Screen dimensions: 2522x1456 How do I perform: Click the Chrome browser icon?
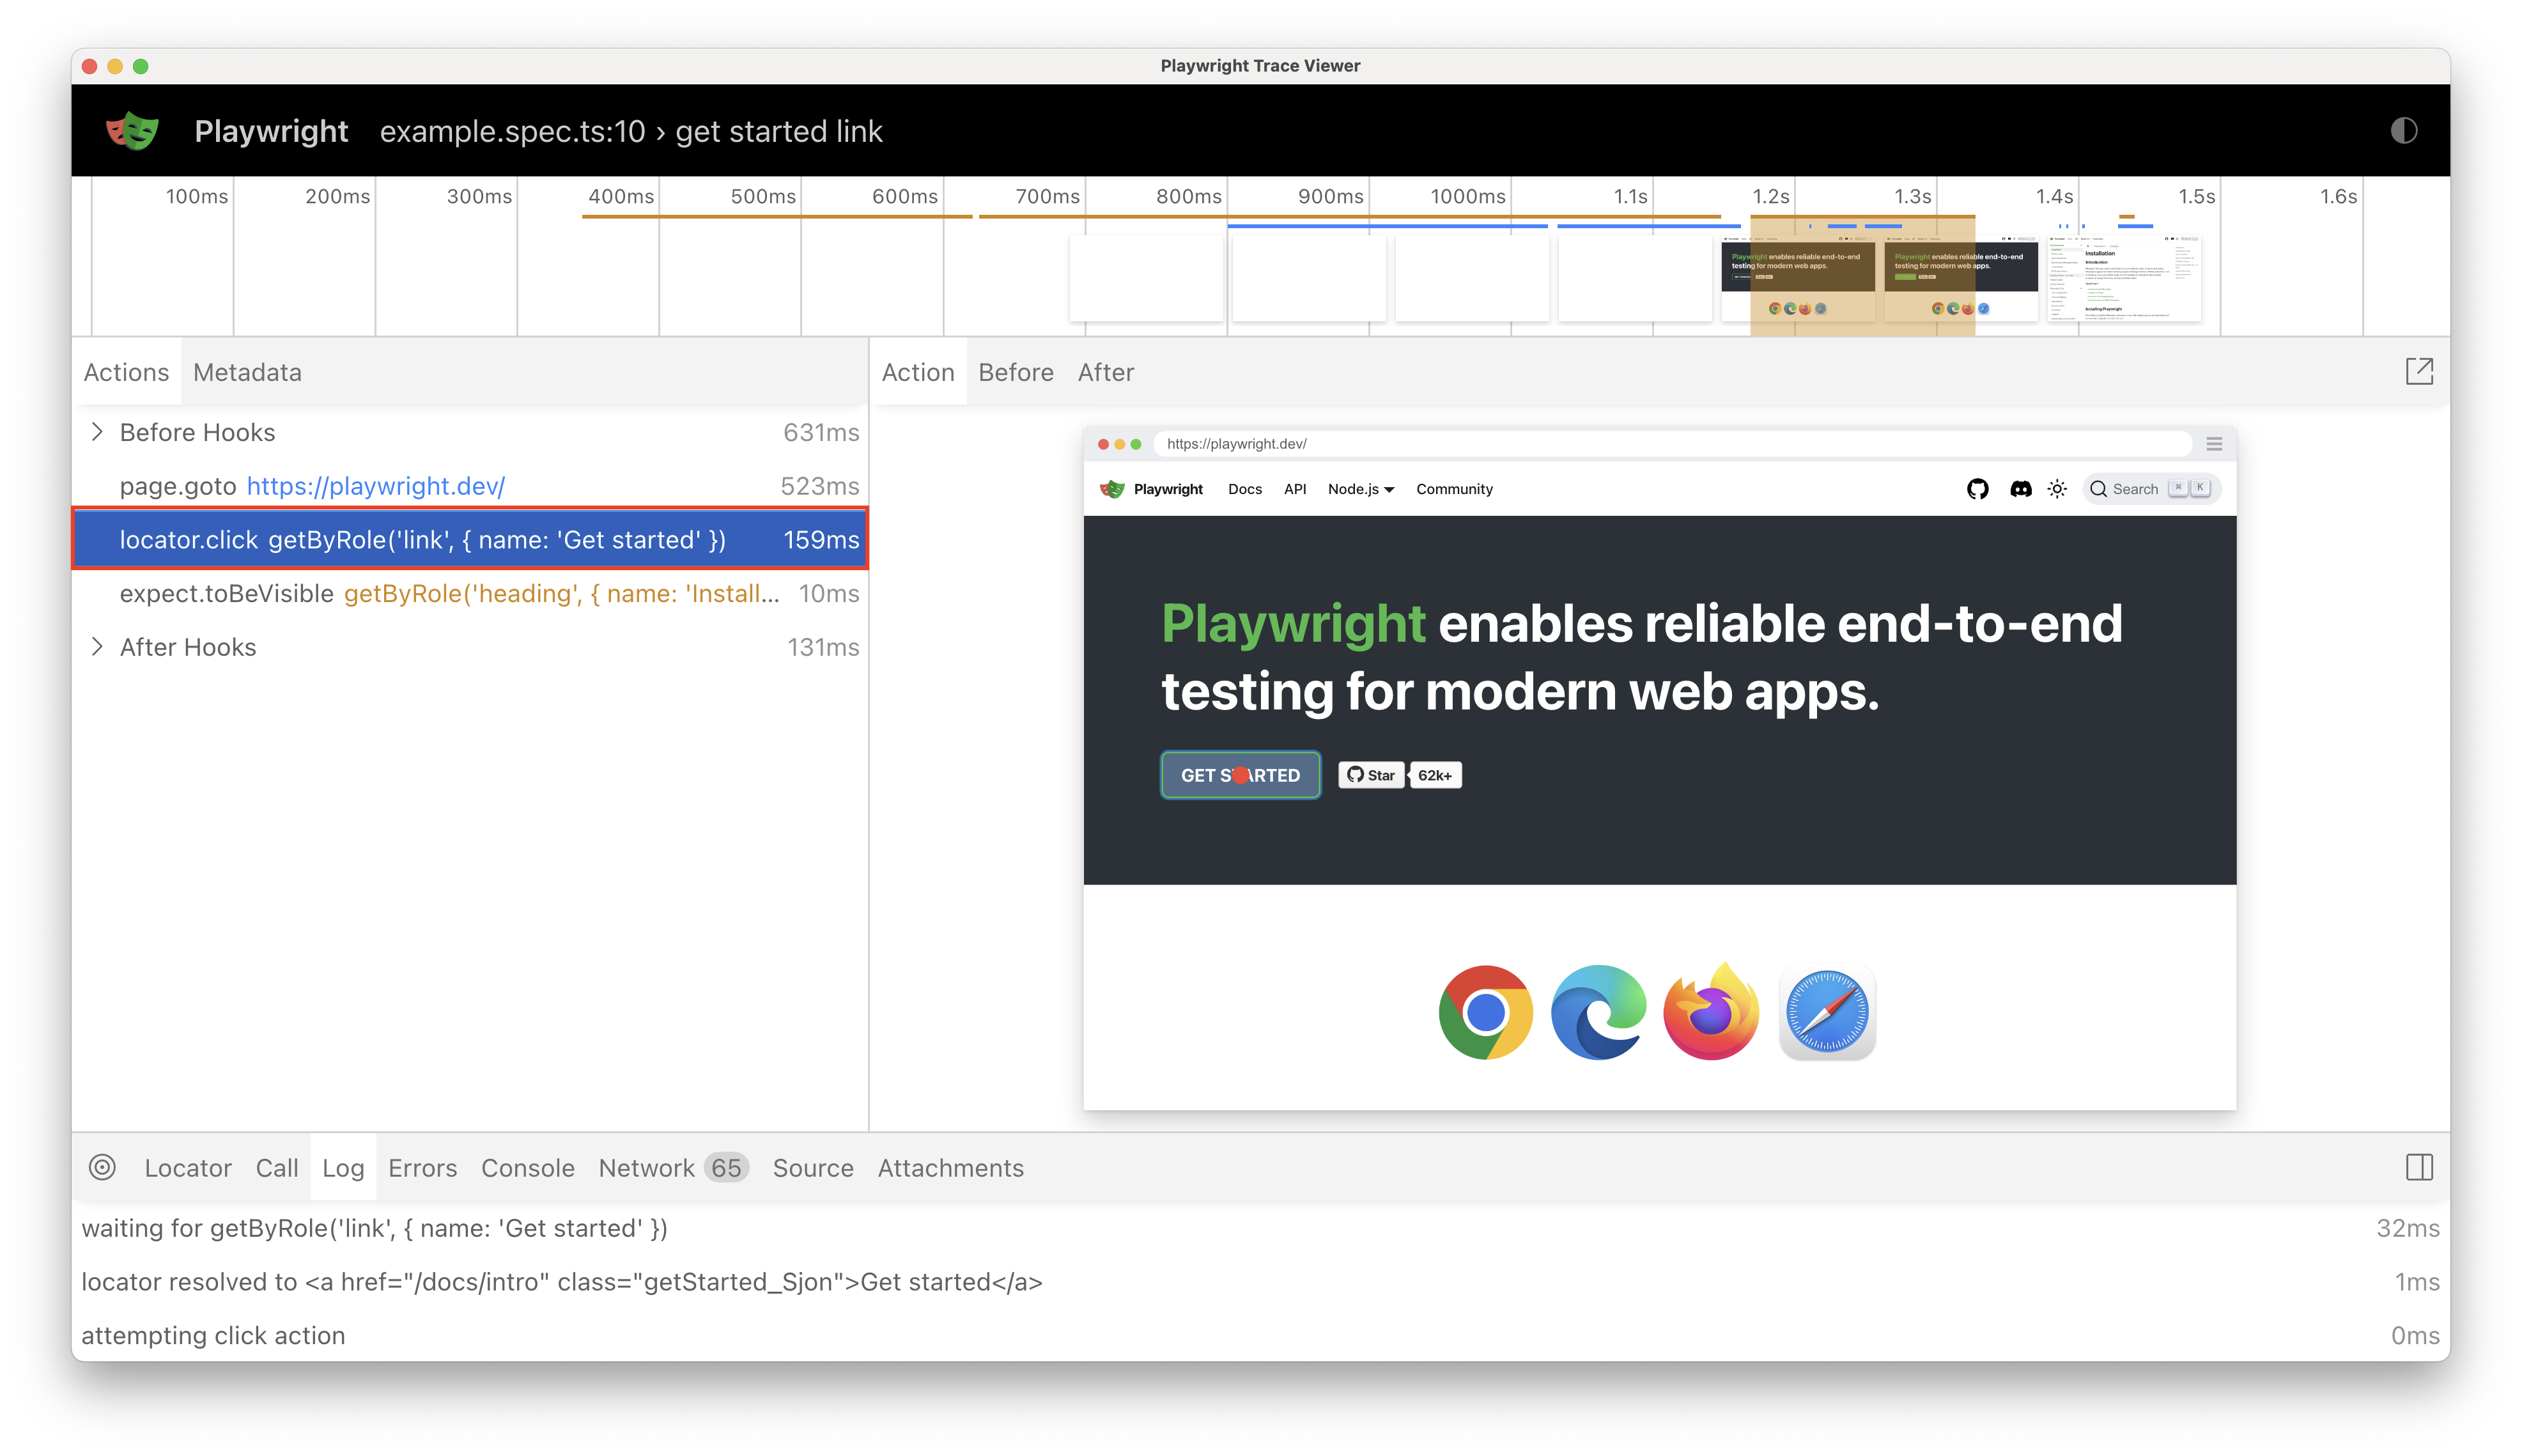coord(1486,1012)
